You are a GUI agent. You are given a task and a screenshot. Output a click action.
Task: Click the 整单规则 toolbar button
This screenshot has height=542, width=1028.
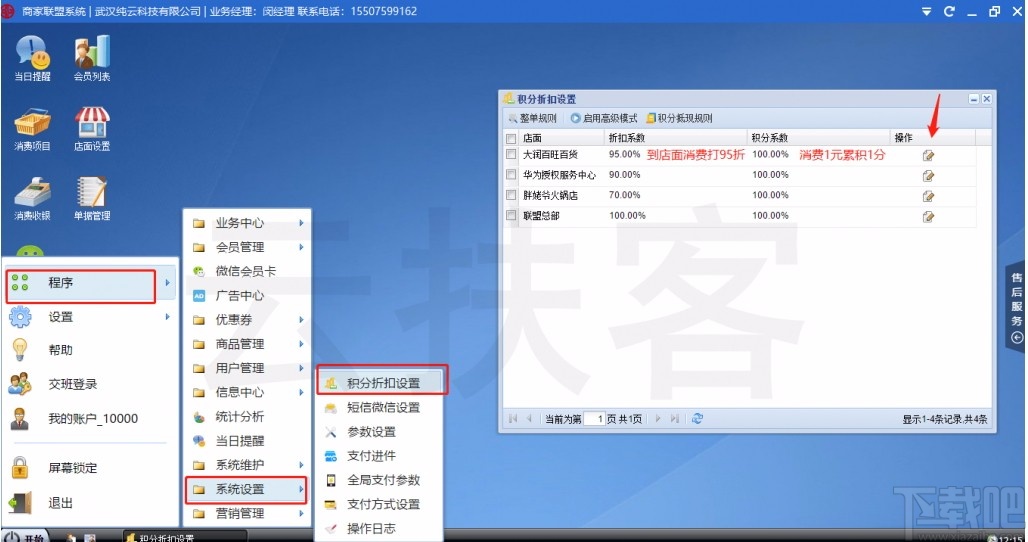click(532, 119)
